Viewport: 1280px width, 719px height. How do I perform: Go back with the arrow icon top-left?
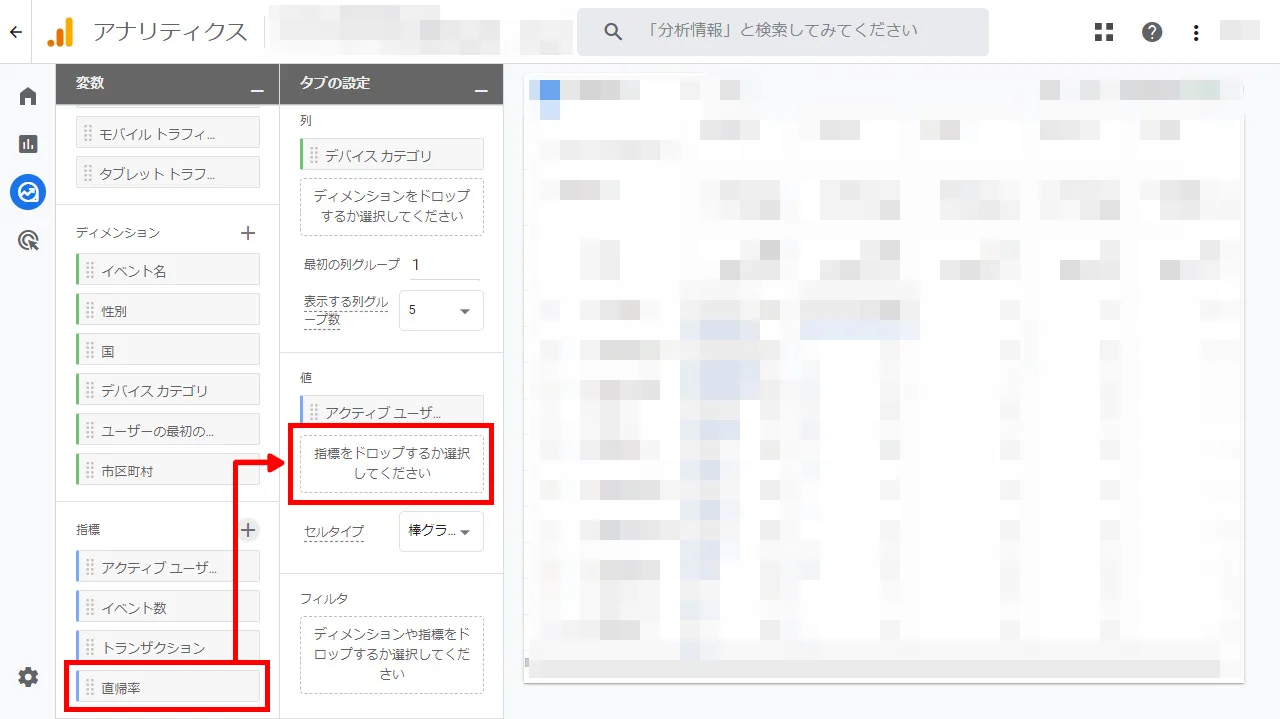14,31
